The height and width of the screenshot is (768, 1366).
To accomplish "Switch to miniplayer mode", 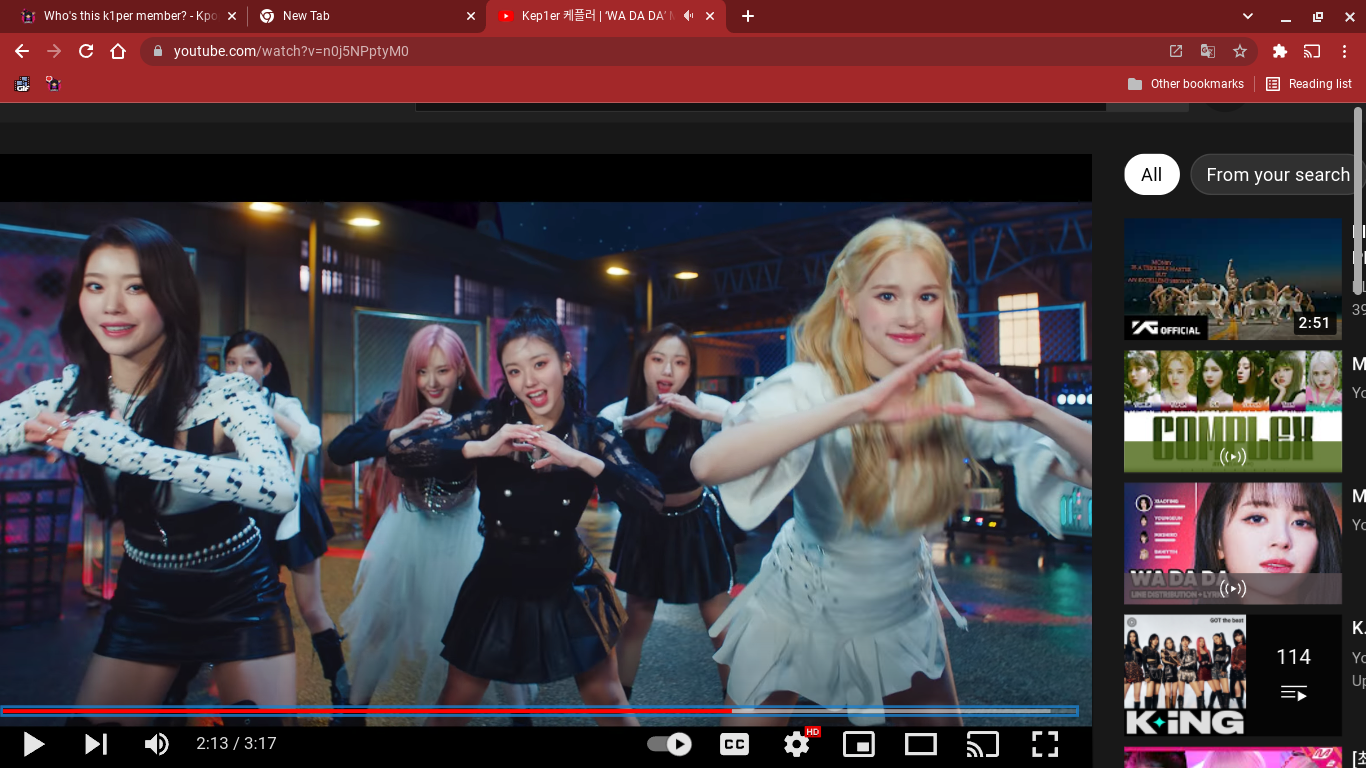I will coord(859,744).
